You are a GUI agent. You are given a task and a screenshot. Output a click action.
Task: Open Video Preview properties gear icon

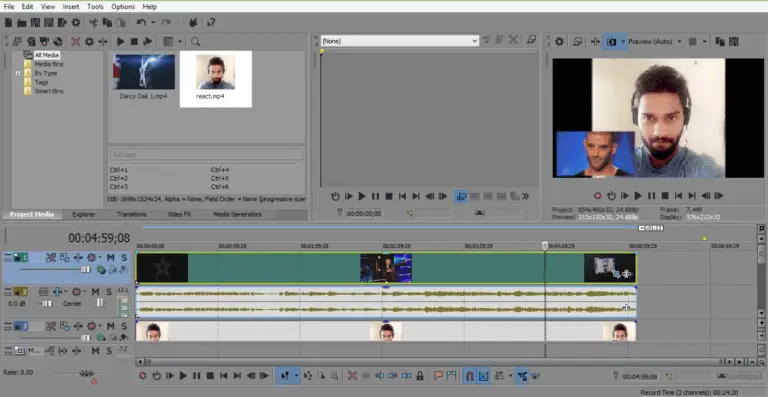pyautogui.click(x=559, y=42)
